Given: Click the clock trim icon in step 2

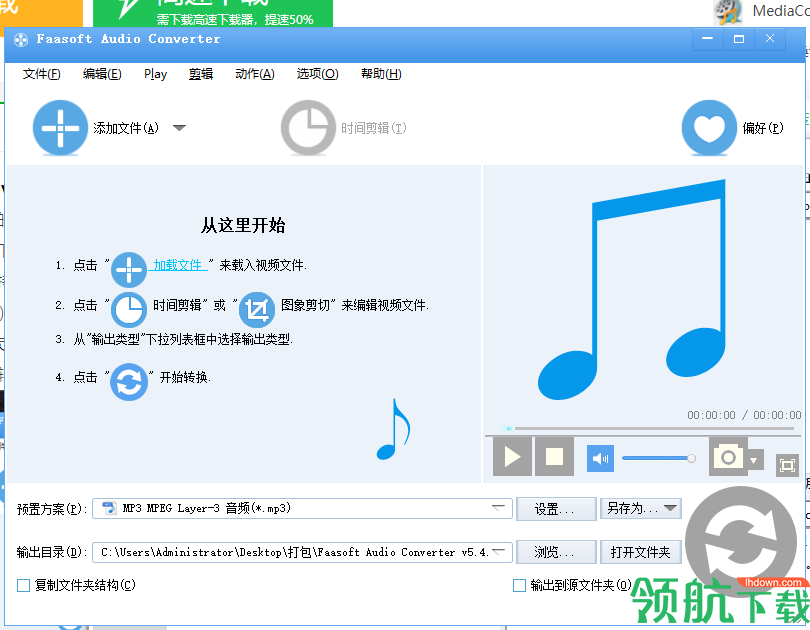Looking at the screenshot, I should tap(129, 310).
